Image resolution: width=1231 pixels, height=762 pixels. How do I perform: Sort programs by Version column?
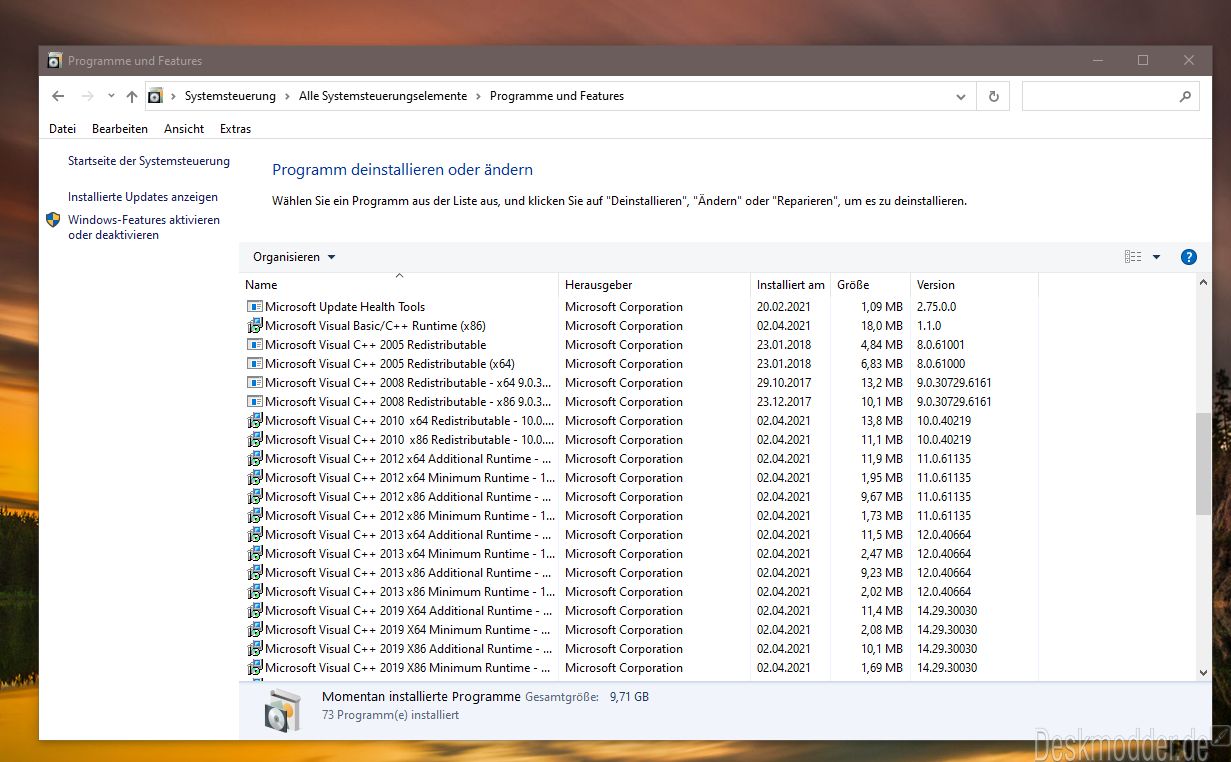pyautogui.click(x=974, y=285)
